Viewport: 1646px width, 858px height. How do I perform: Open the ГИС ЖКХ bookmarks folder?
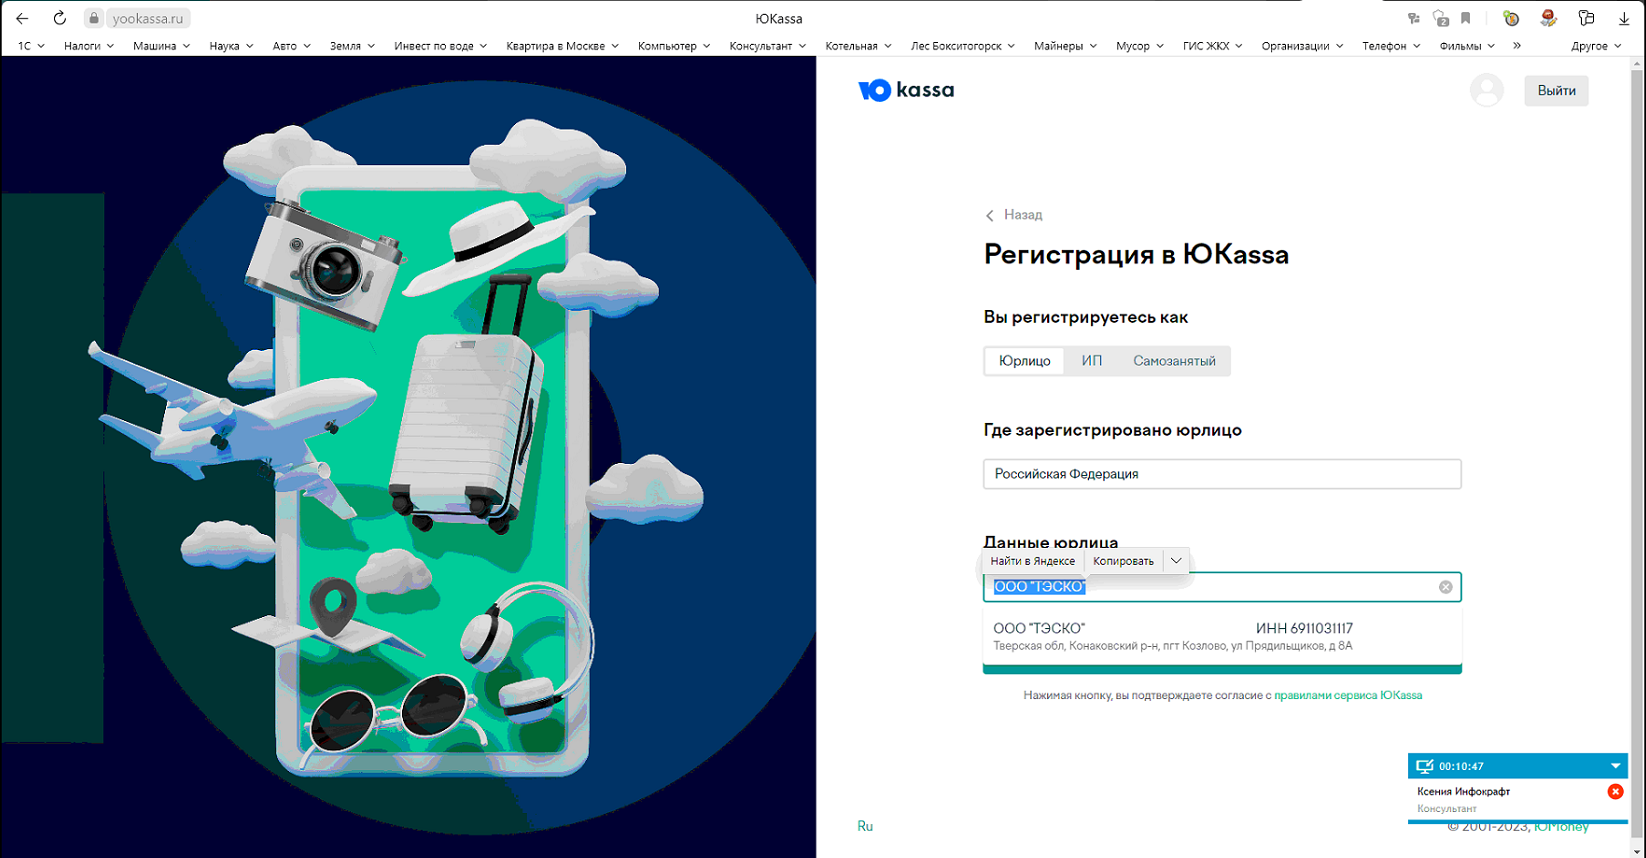coord(1212,46)
